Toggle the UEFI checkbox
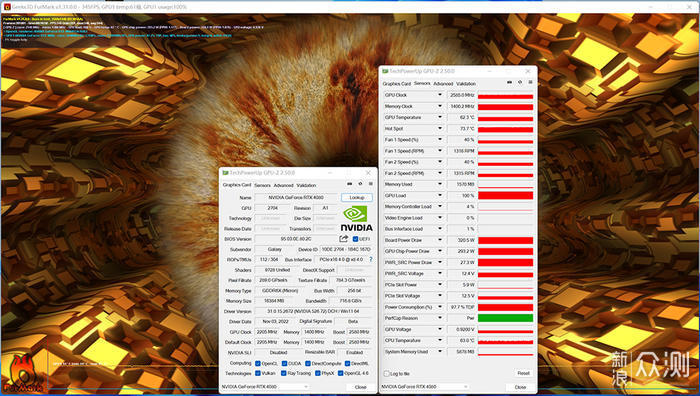700x396 pixels. pos(355,239)
